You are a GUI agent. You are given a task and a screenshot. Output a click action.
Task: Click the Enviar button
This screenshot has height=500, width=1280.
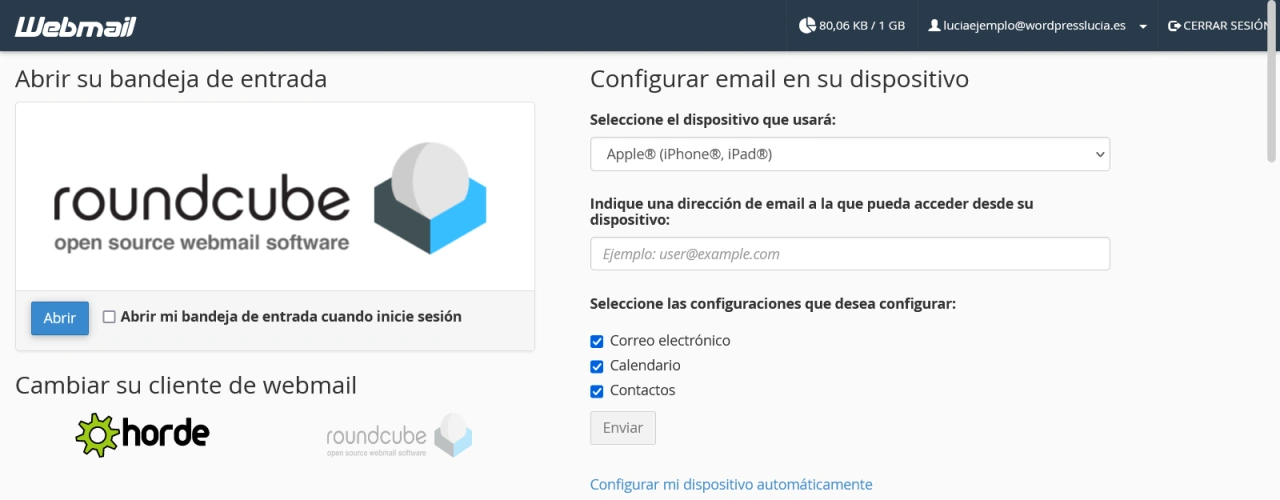tap(623, 428)
